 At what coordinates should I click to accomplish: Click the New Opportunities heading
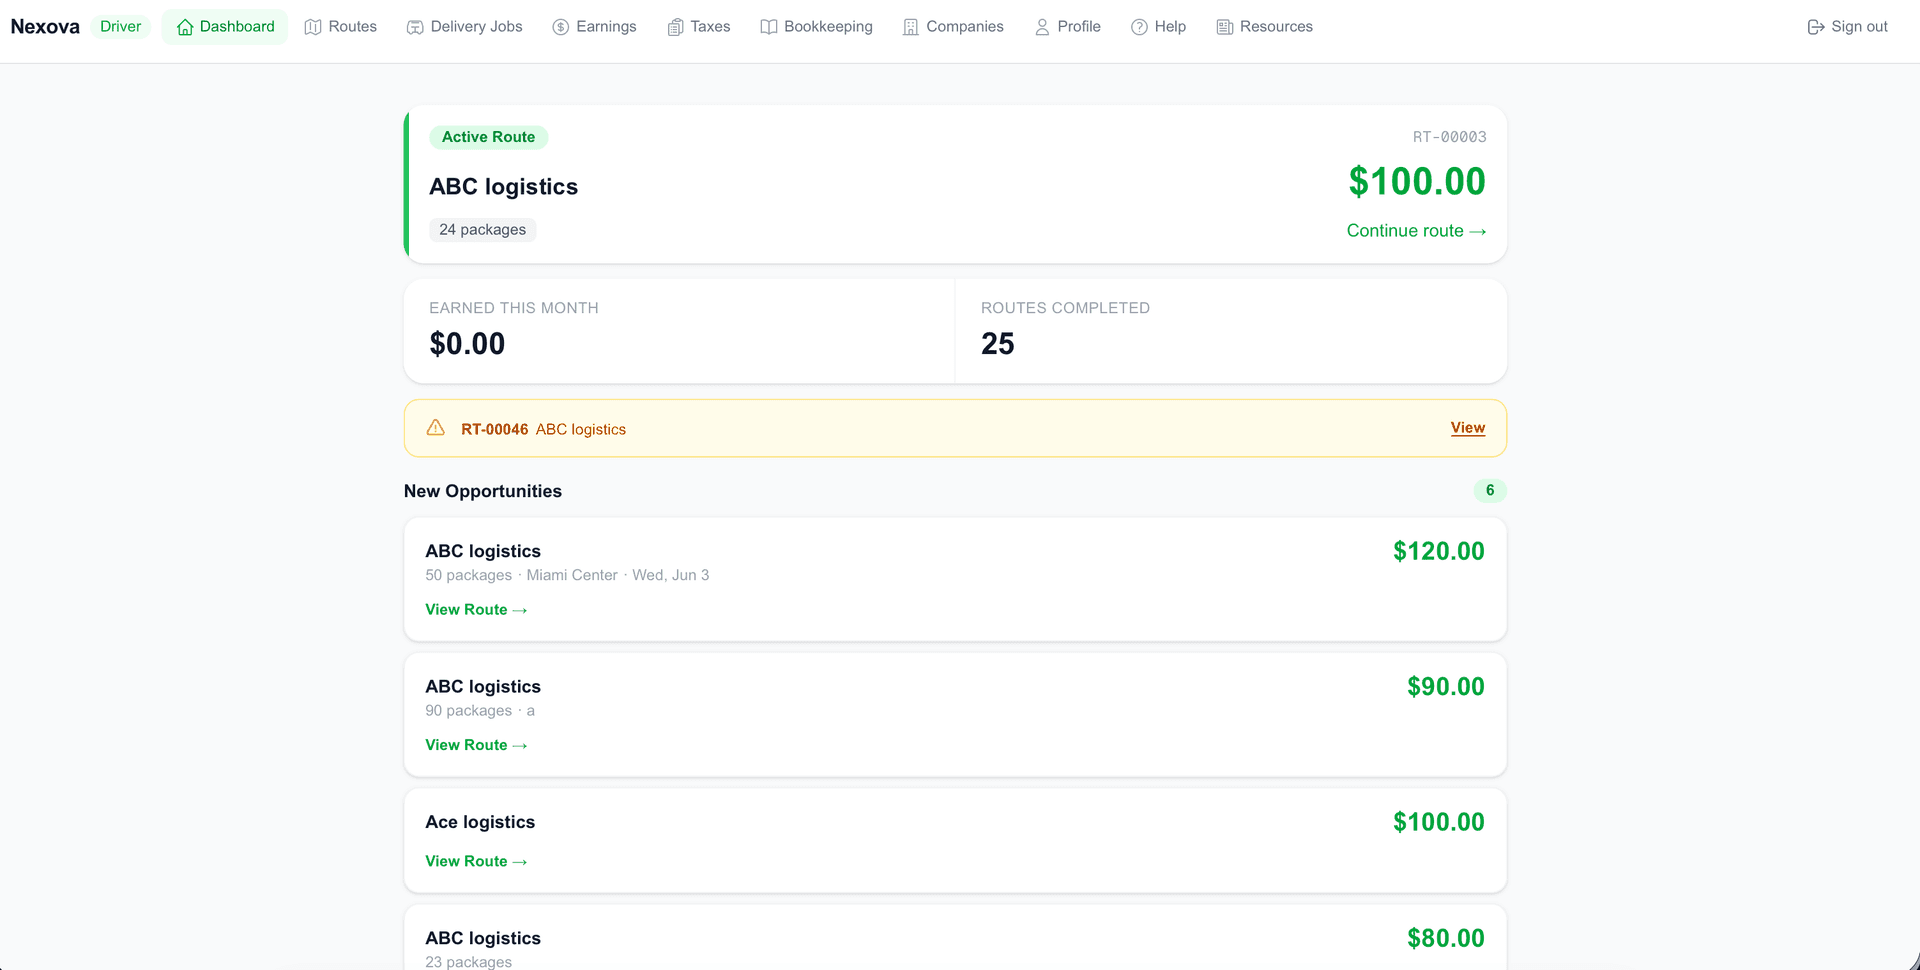click(x=483, y=491)
